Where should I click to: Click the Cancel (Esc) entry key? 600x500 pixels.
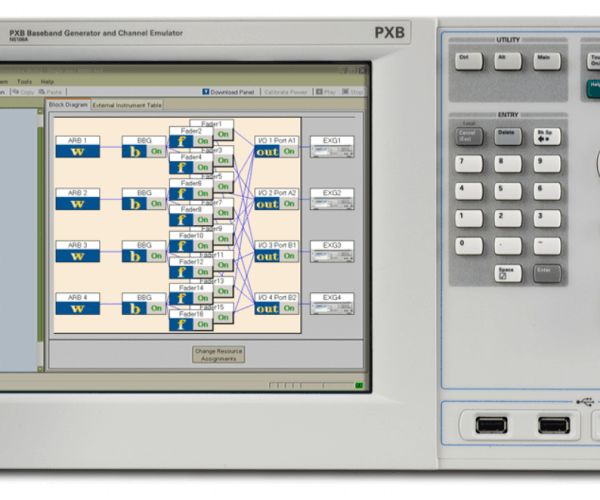[469, 137]
